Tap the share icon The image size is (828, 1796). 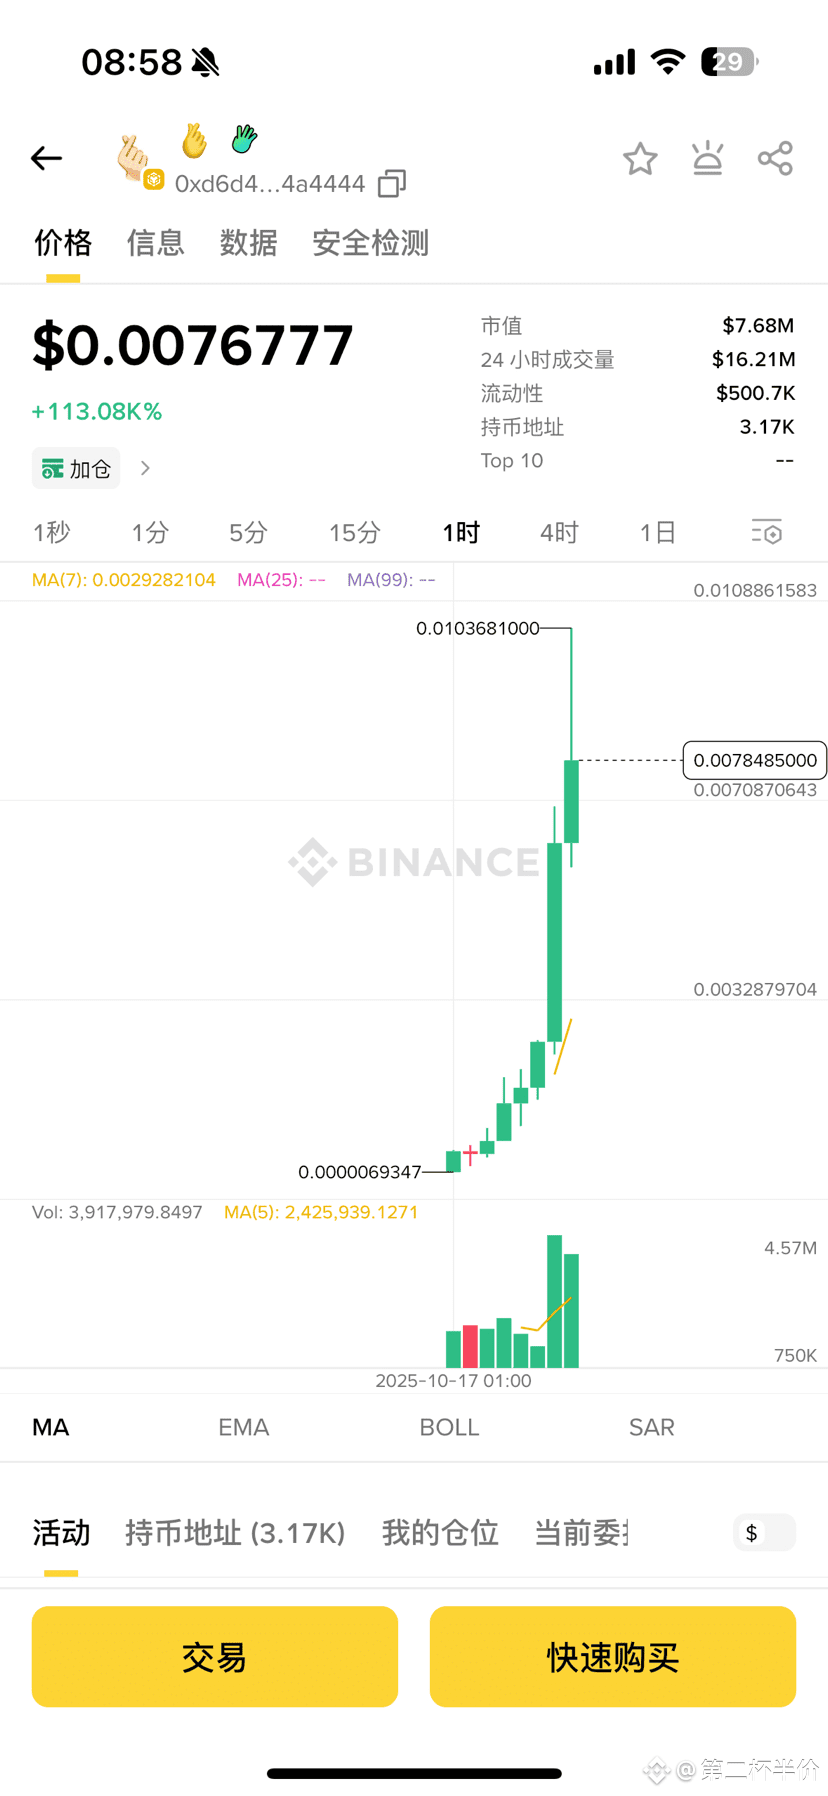[775, 159]
